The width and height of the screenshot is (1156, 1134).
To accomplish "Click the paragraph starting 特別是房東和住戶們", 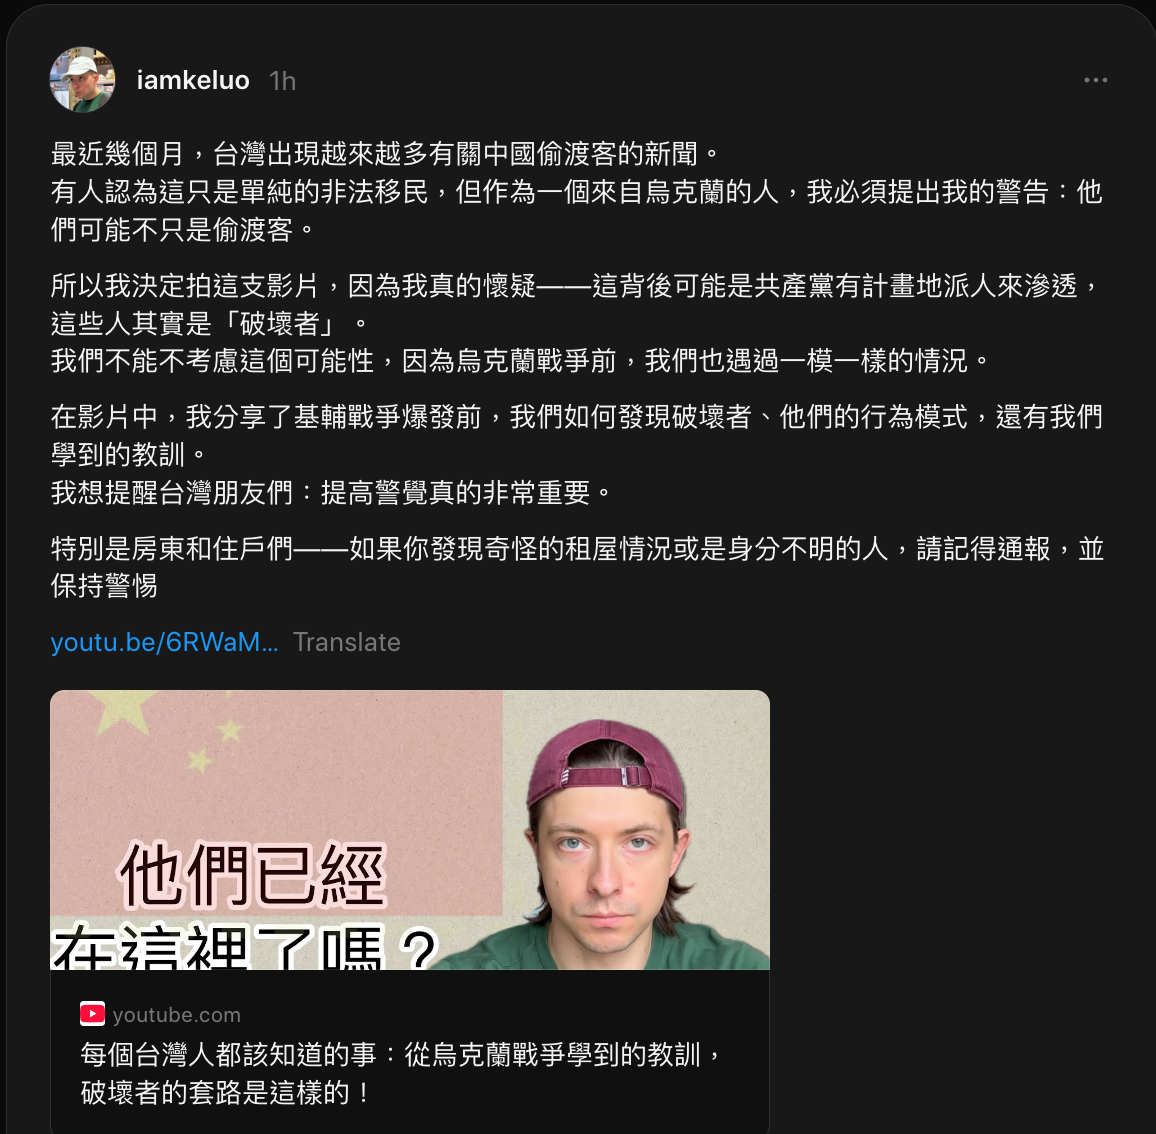I will [577, 567].
